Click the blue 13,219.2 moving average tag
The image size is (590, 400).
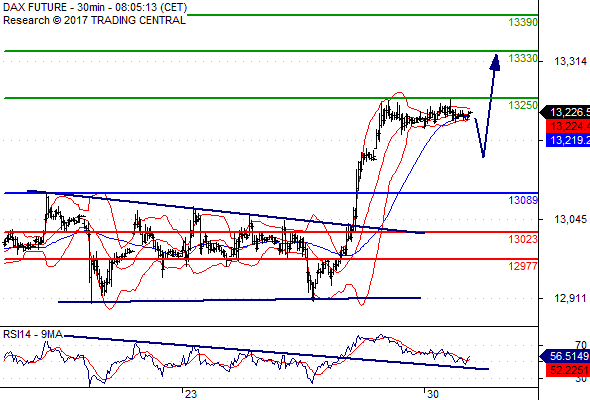[568, 140]
